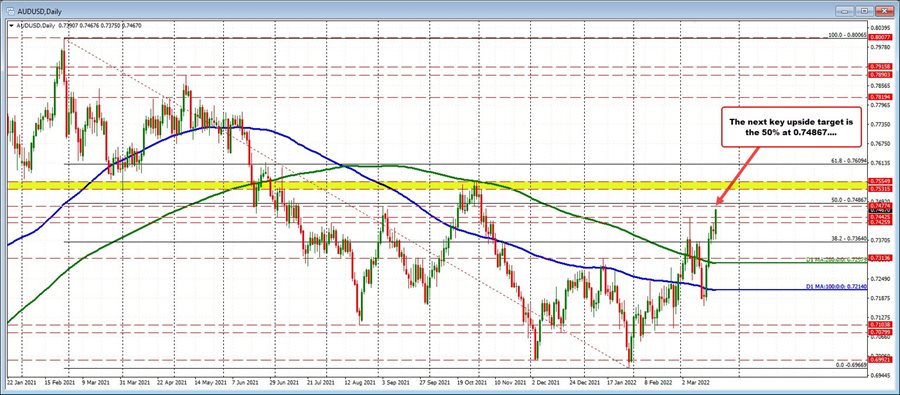Click the 19 Oct 2021 date label
The image size is (900, 395).
point(471,381)
